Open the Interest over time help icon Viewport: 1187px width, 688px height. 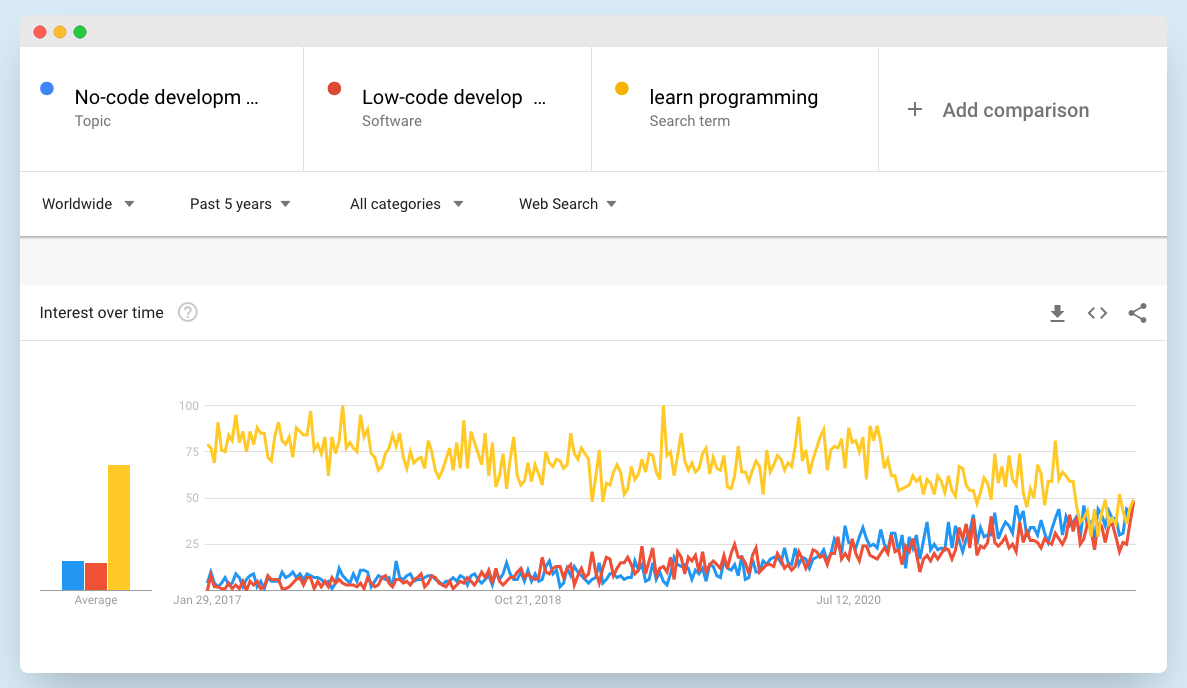(187, 313)
